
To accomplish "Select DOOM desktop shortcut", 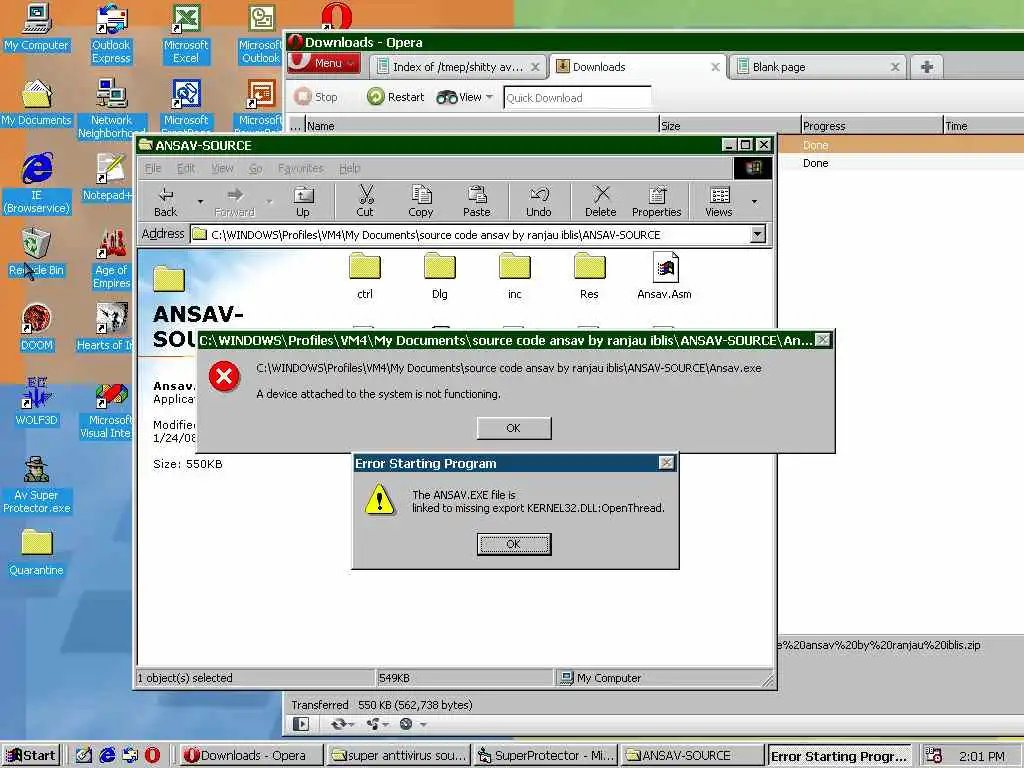I will tap(37, 328).
